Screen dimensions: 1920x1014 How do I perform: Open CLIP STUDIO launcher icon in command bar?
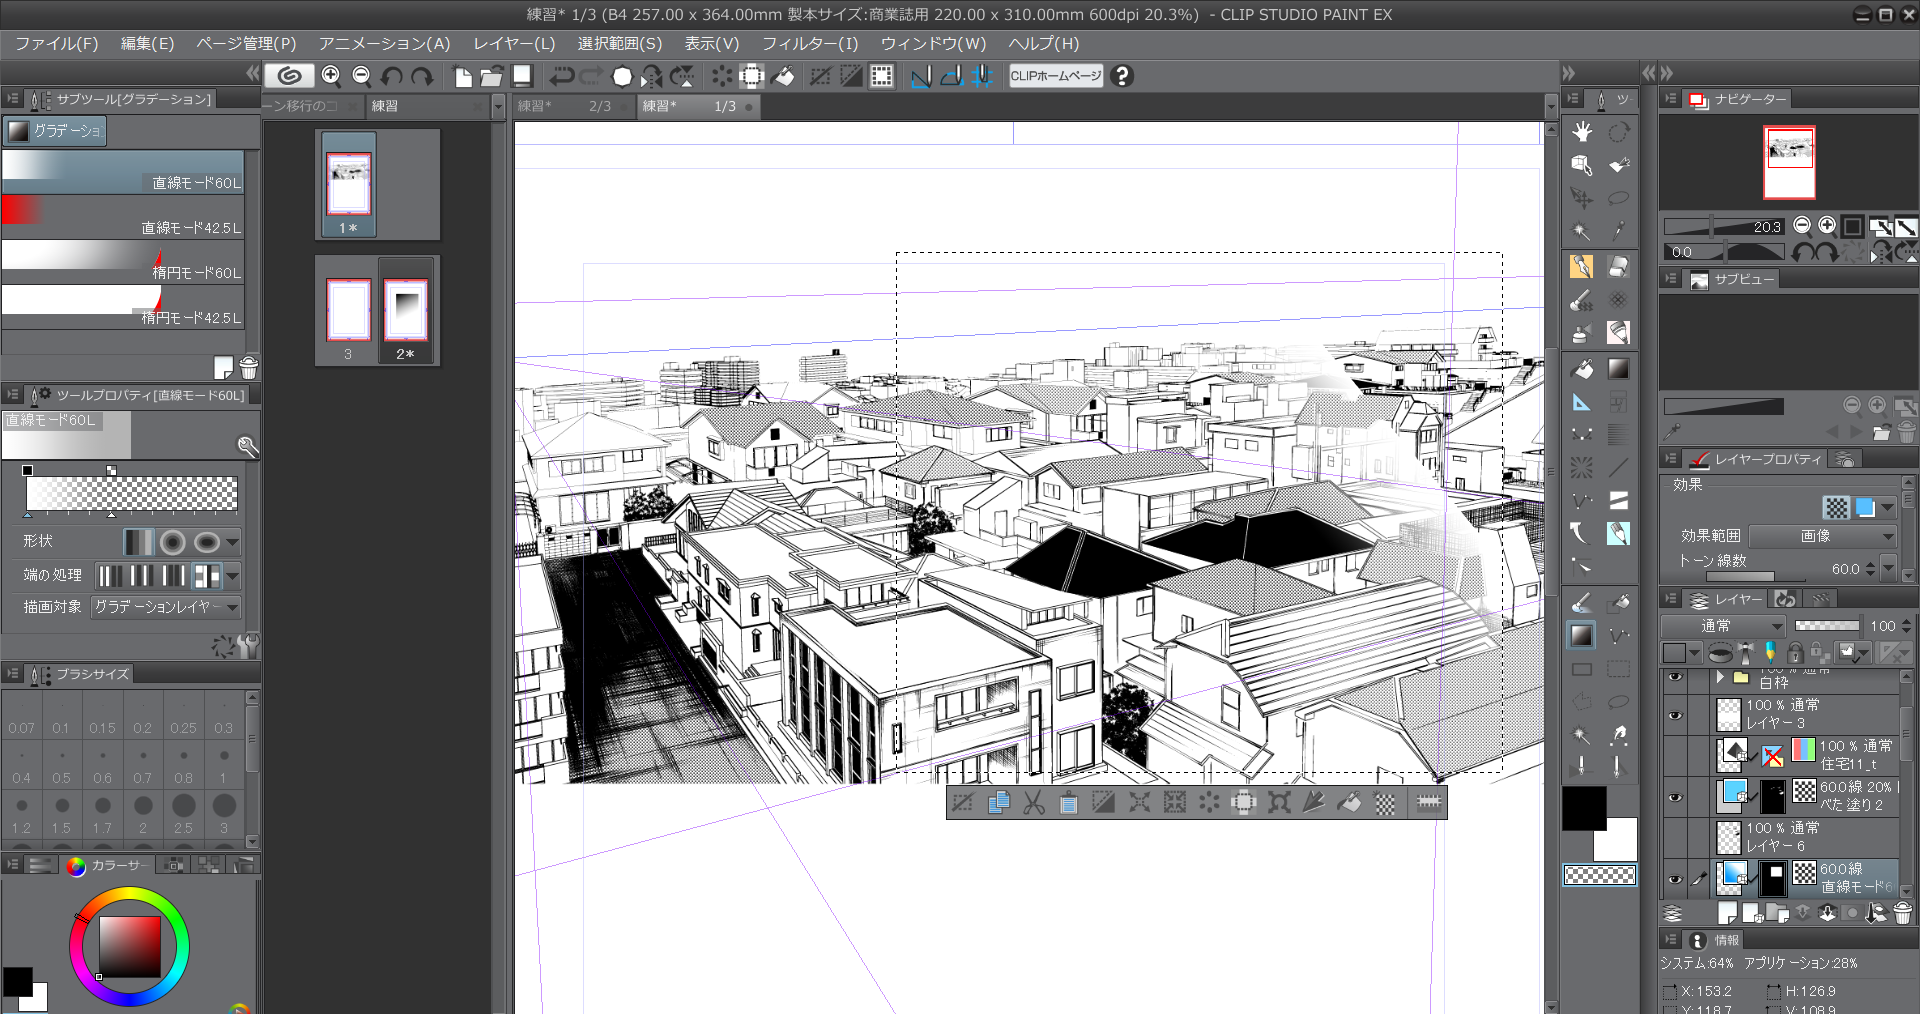(x=289, y=76)
